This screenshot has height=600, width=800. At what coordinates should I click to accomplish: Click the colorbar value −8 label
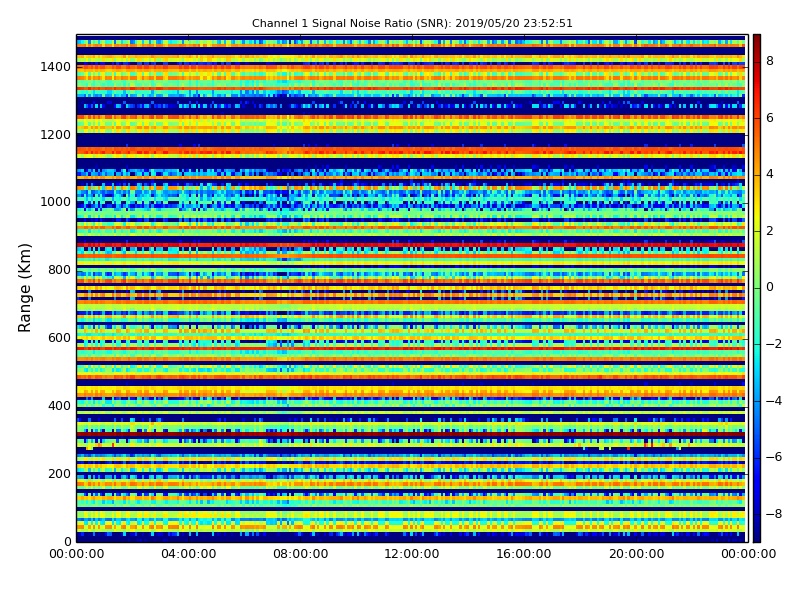click(x=773, y=514)
